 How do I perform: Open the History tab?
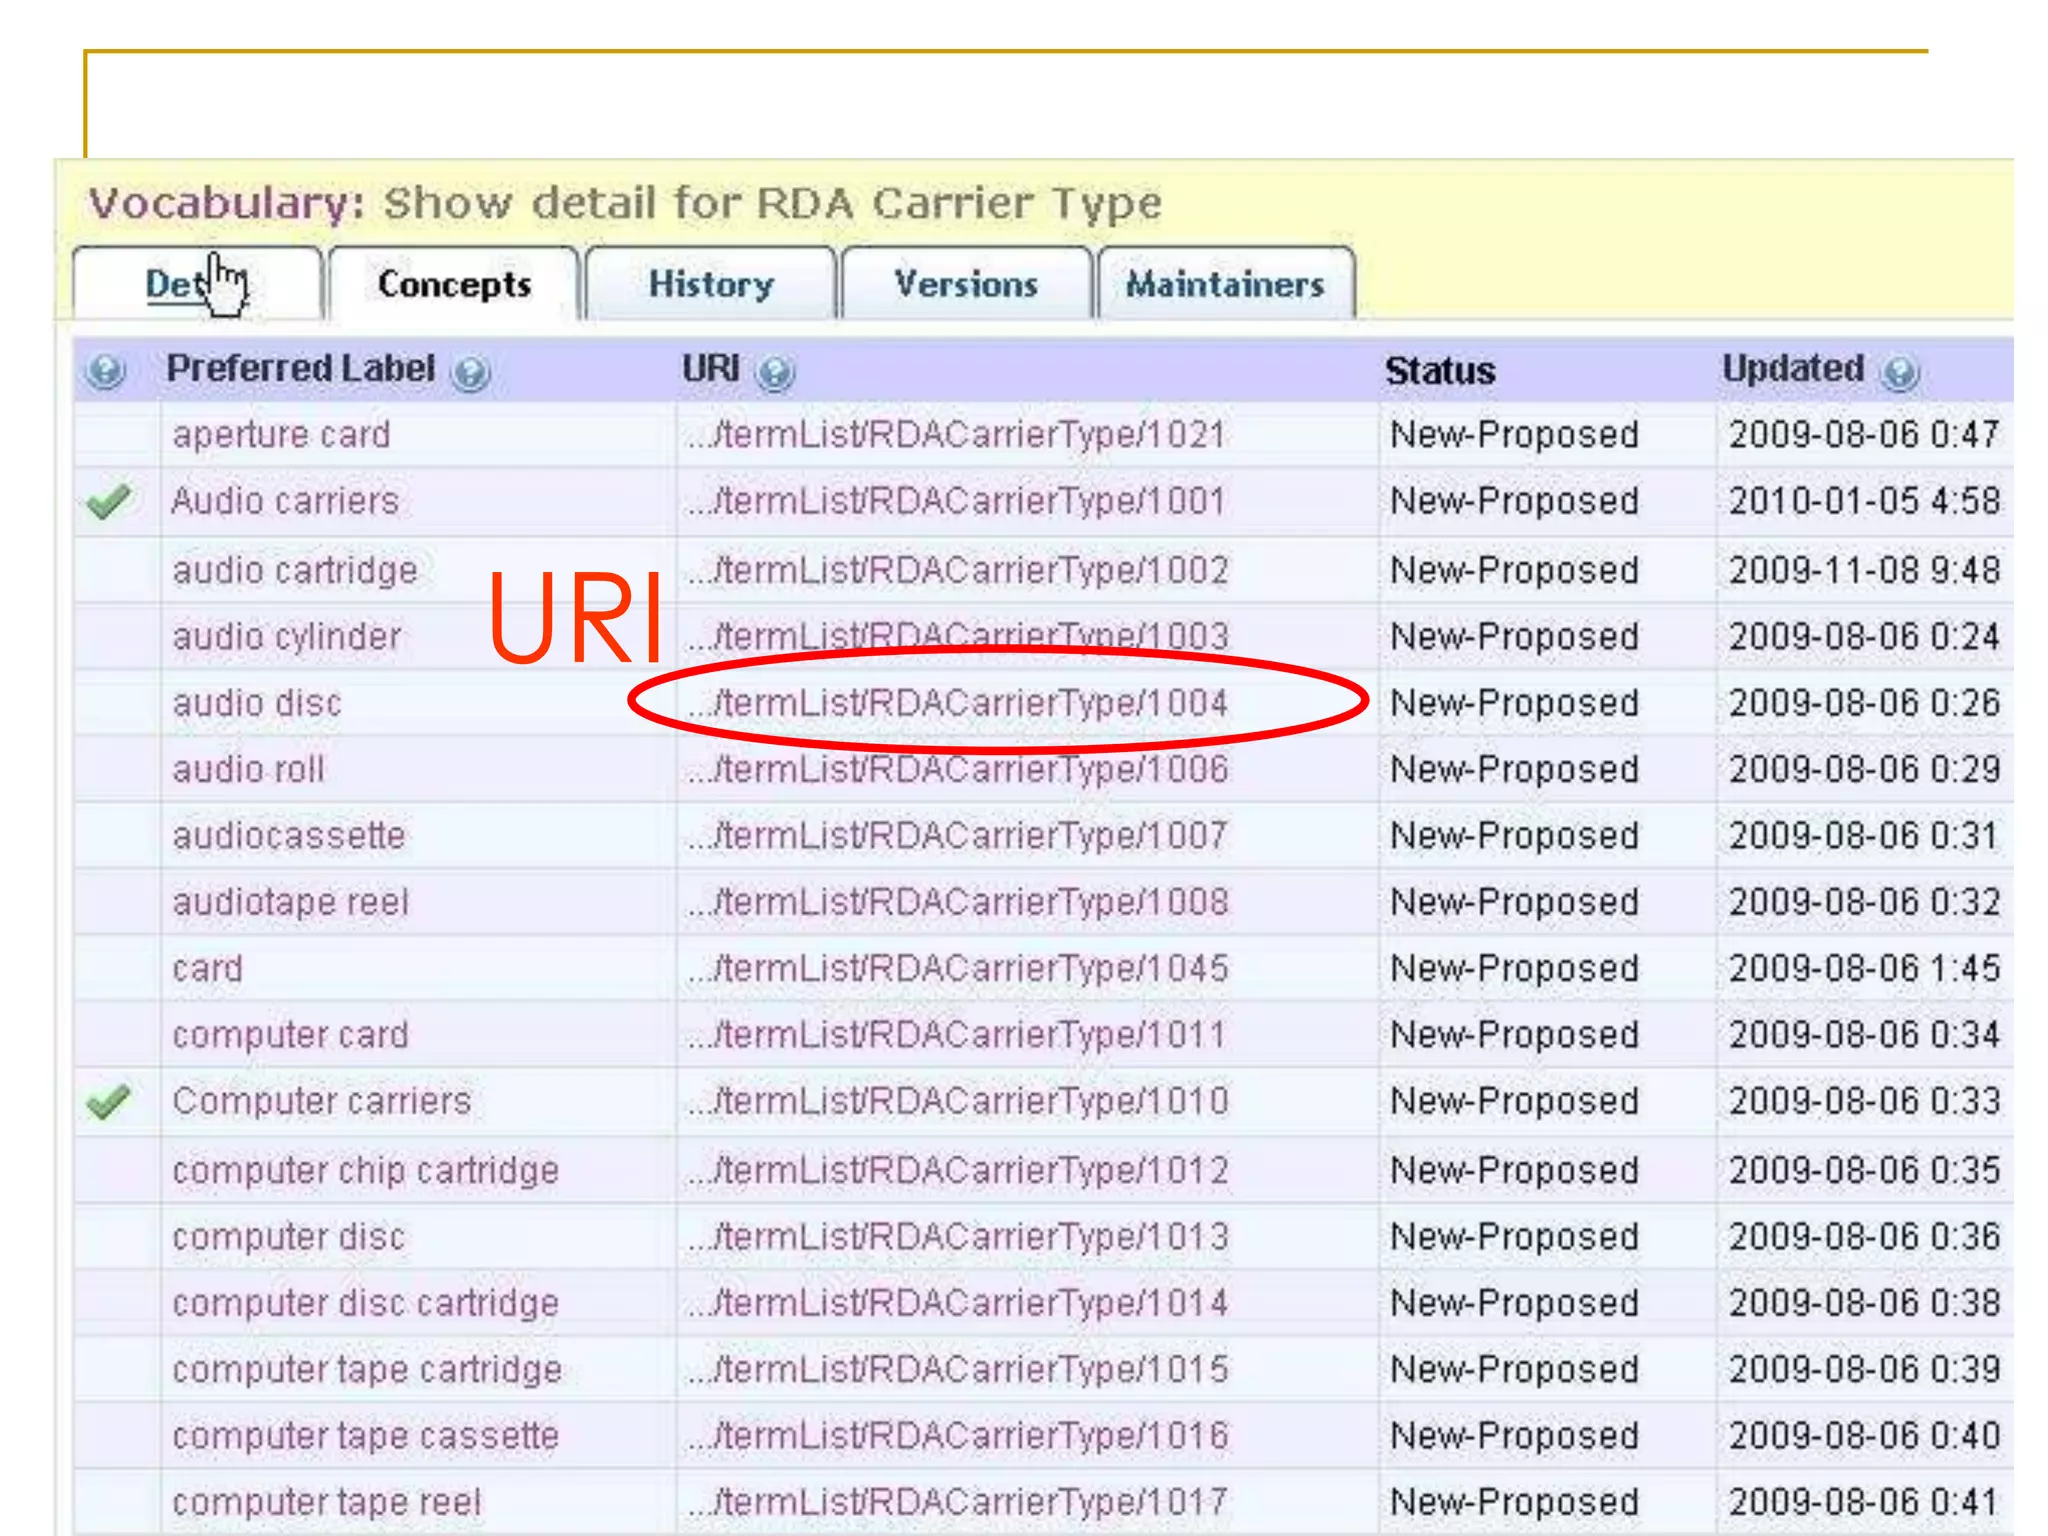(x=711, y=284)
